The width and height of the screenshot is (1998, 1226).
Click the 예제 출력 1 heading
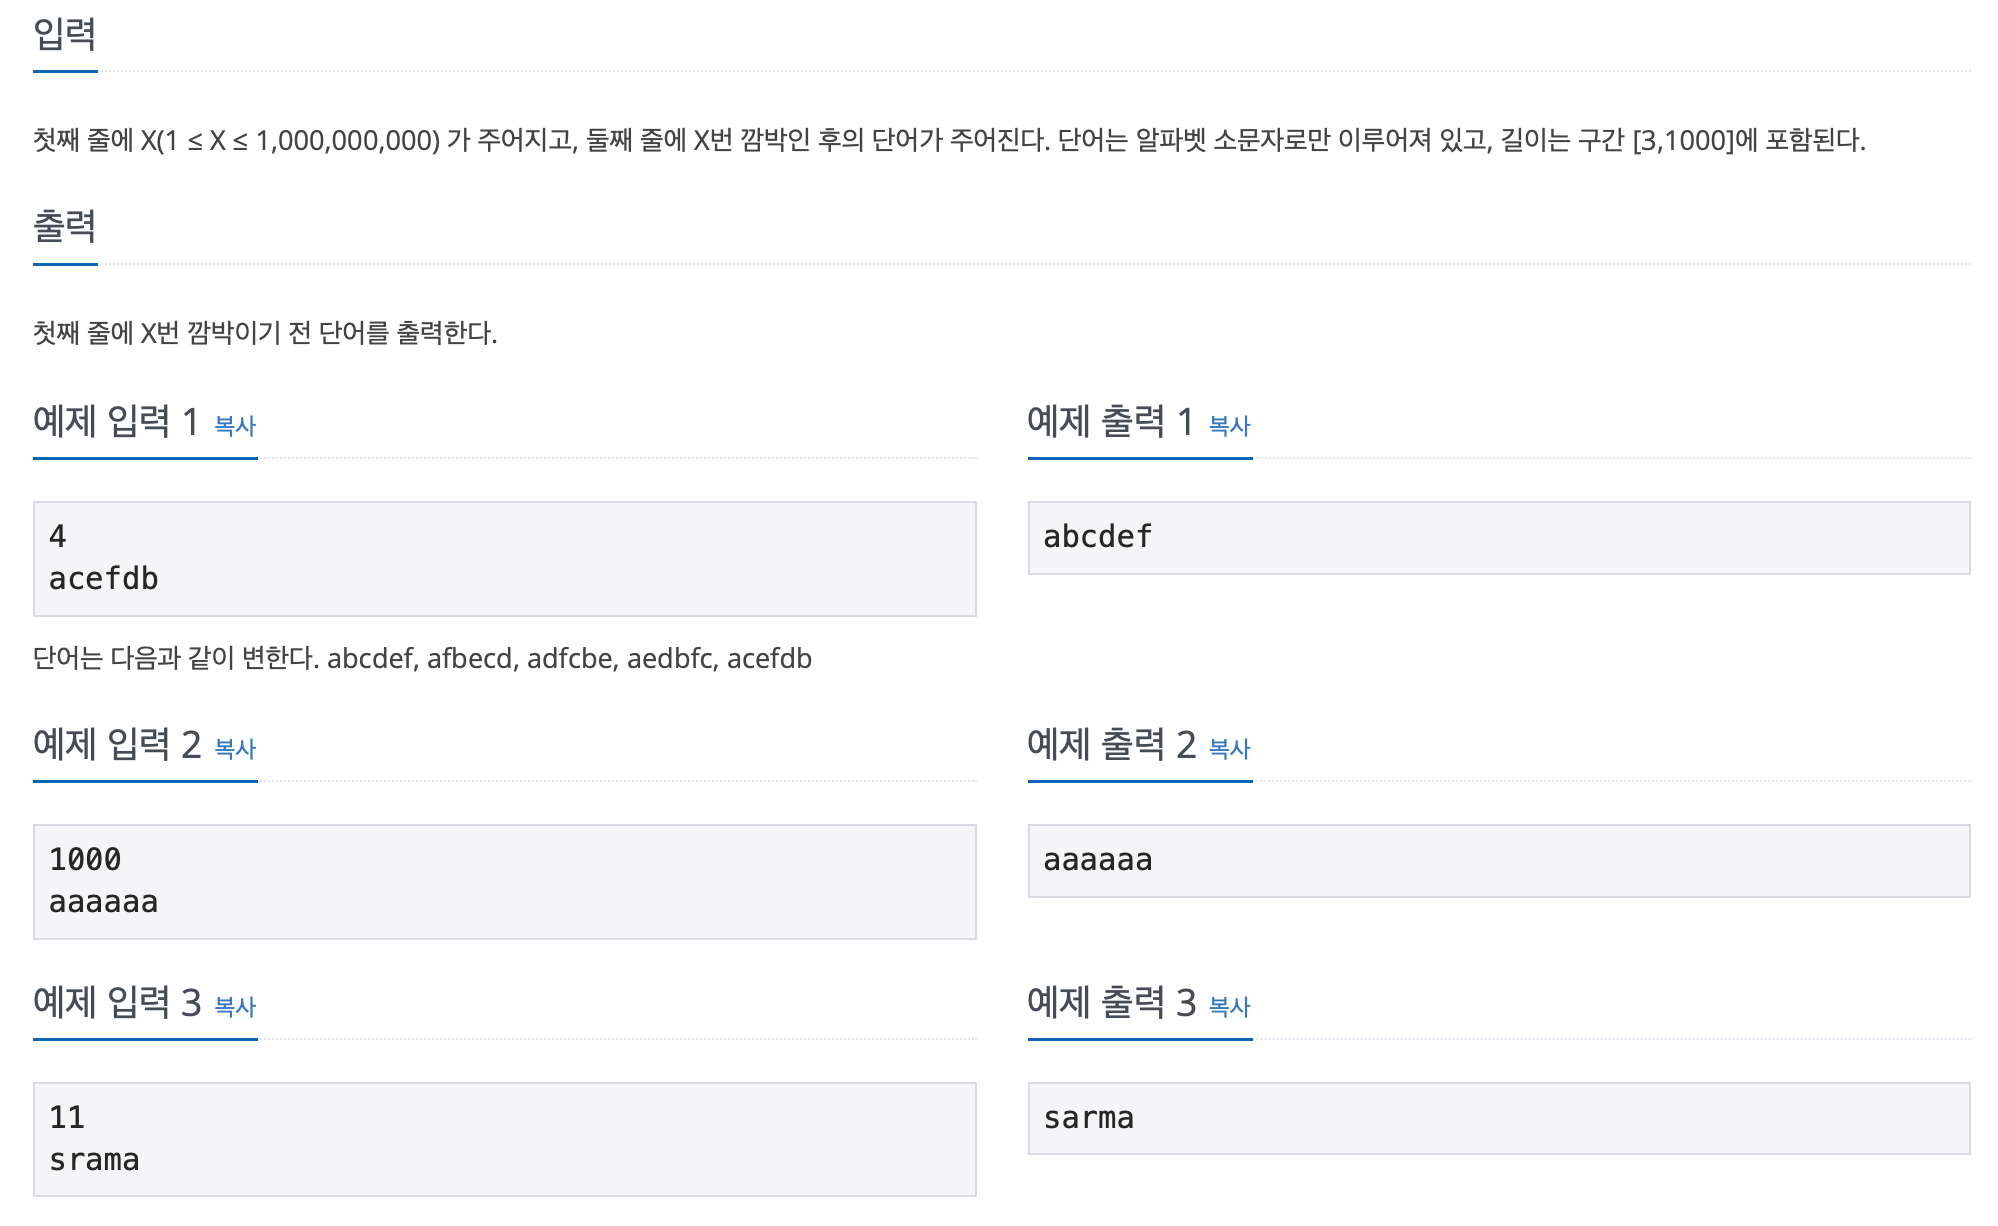tap(1111, 422)
